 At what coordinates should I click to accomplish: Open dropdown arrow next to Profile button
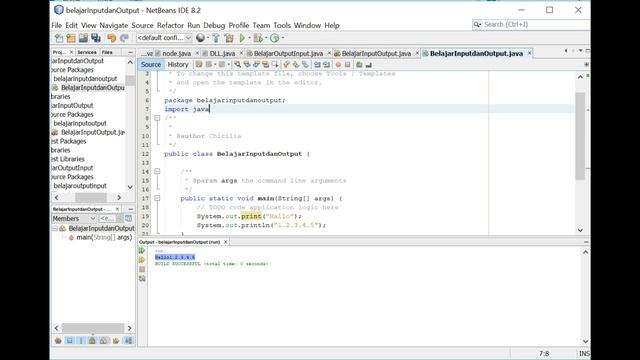[x=283, y=38]
